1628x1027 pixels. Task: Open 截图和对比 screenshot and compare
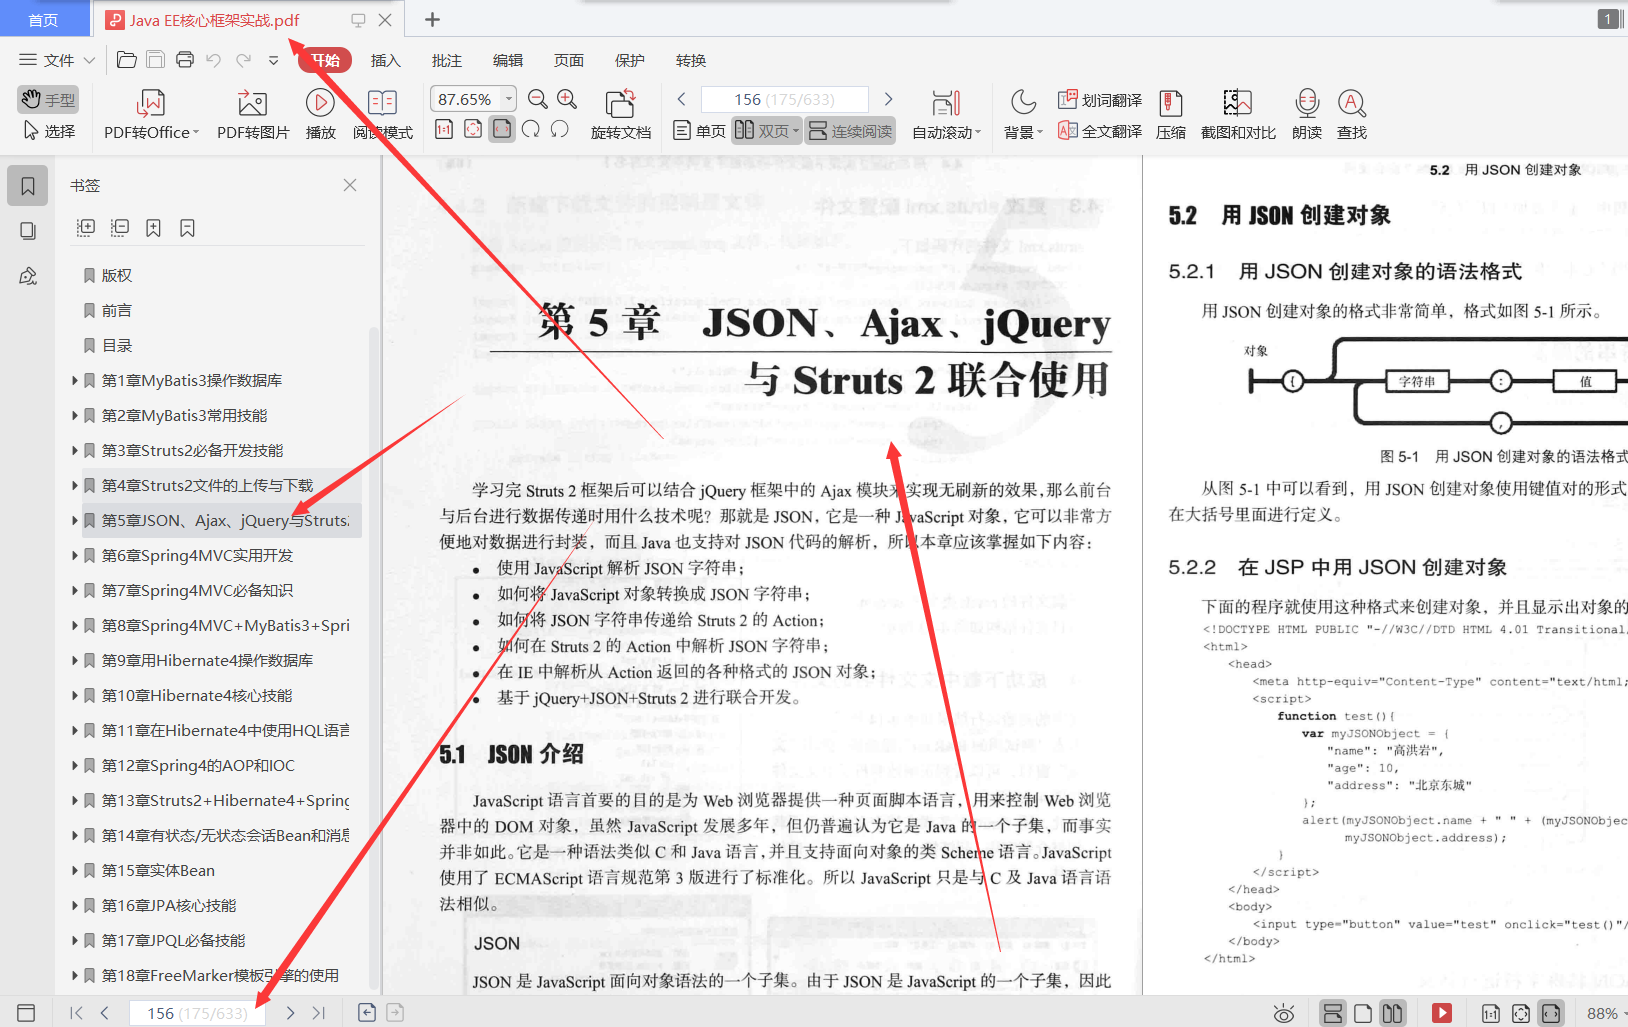coord(1238,115)
